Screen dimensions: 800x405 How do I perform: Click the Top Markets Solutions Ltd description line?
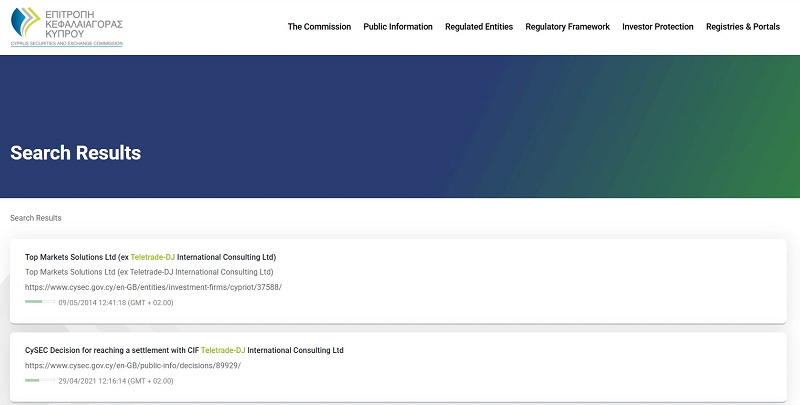point(149,272)
